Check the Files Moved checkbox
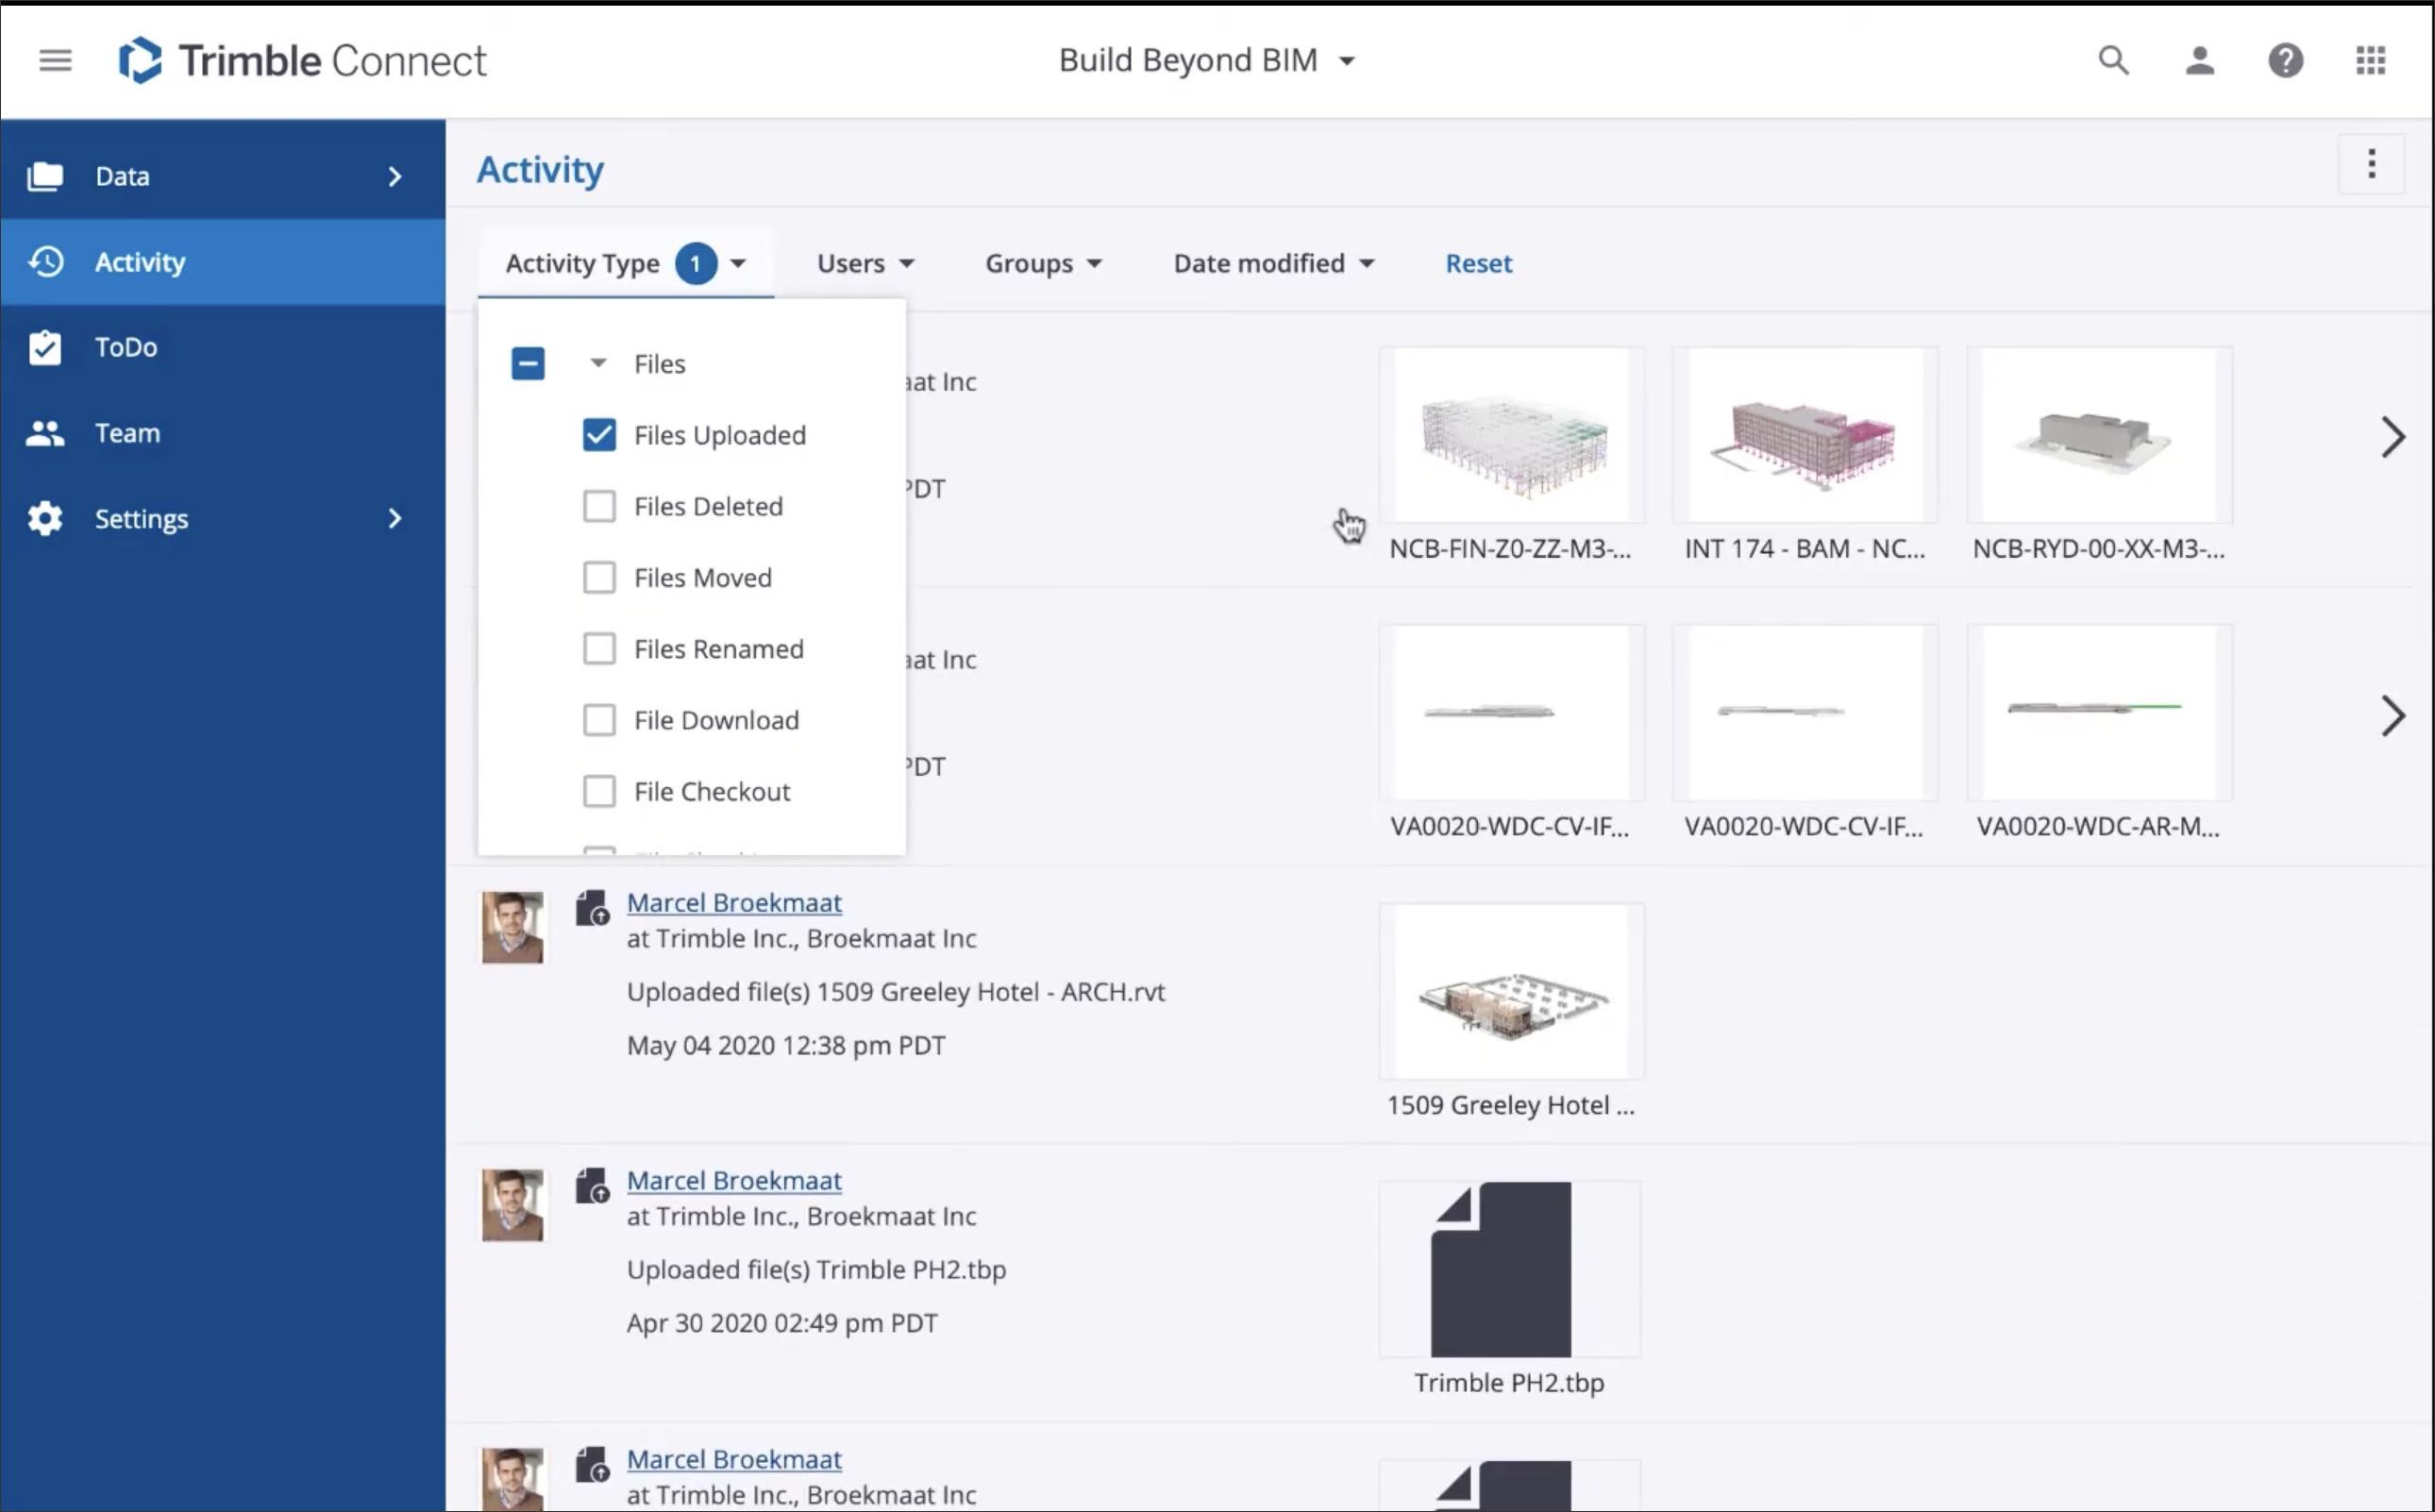Image resolution: width=2435 pixels, height=1512 pixels. click(x=599, y=578)
